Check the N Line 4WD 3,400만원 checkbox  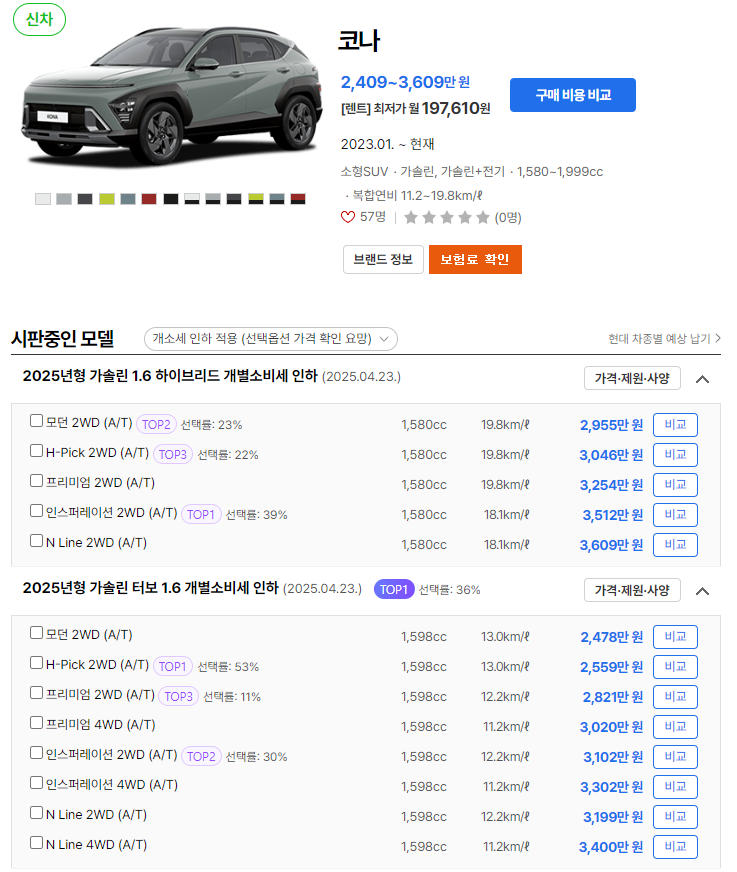[36, 843]
